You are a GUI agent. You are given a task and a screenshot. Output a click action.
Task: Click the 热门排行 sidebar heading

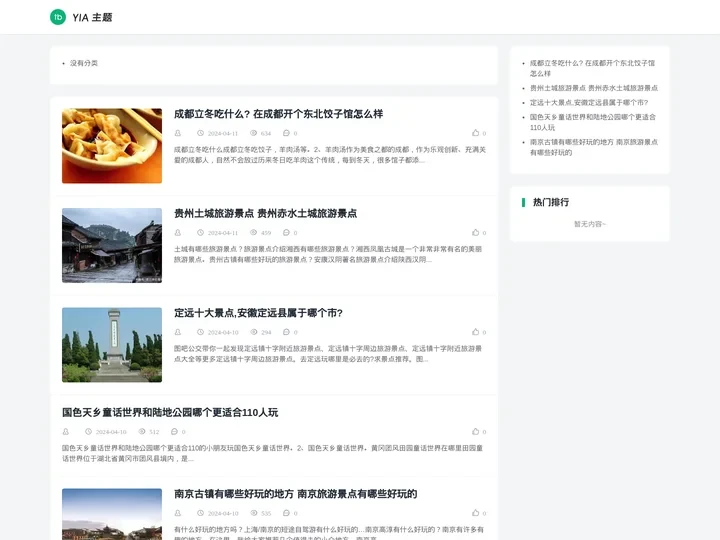(551, 202)
